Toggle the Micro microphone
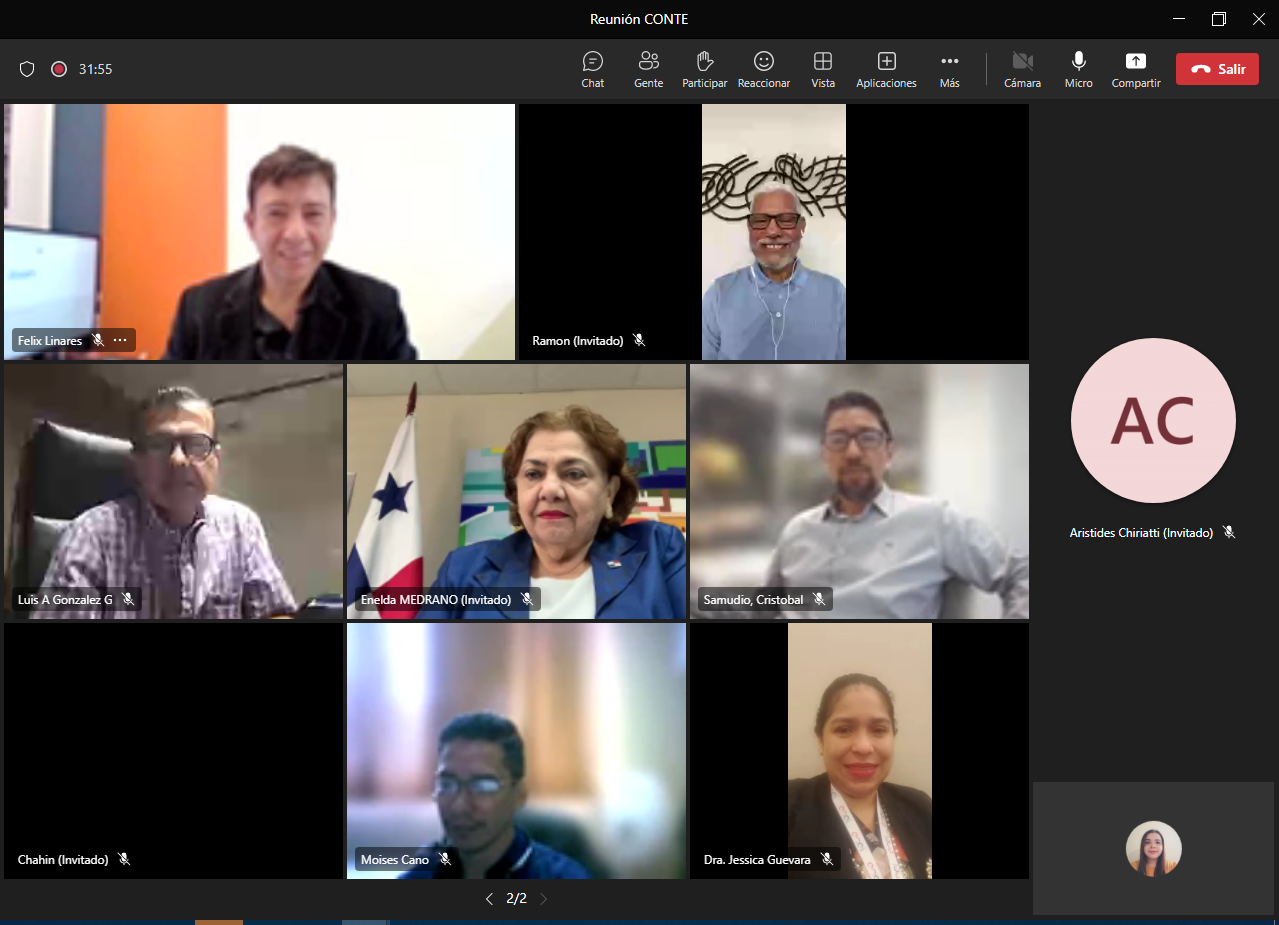 1078,69
